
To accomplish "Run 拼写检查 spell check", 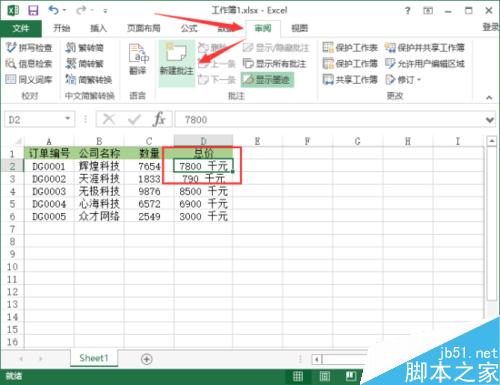I will 29,48.
